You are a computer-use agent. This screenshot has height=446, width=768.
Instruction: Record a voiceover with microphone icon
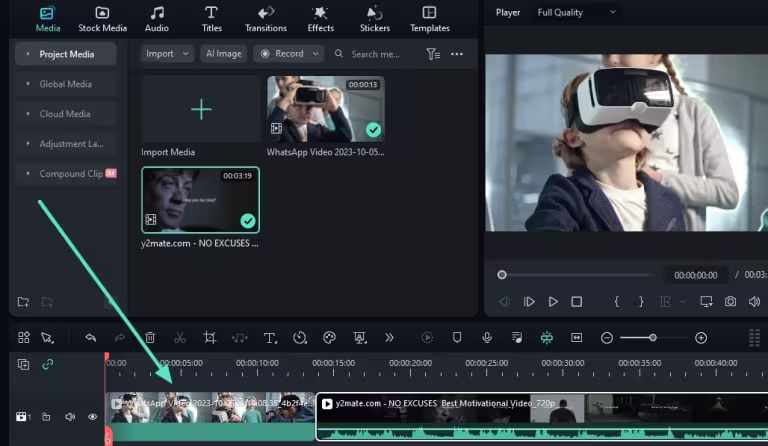tap(487, 338)
